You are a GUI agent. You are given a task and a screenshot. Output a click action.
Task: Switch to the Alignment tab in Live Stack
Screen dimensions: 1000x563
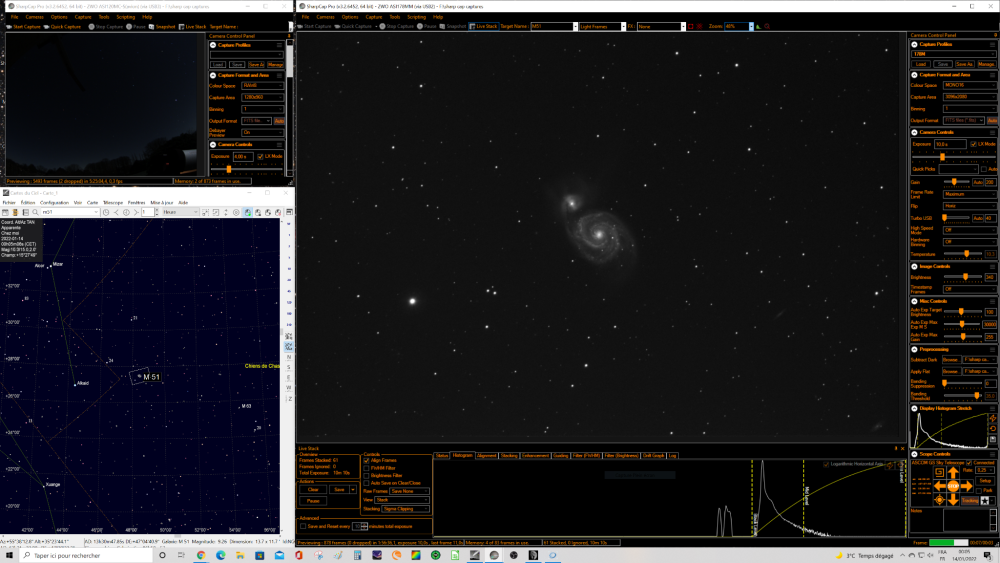487,456
